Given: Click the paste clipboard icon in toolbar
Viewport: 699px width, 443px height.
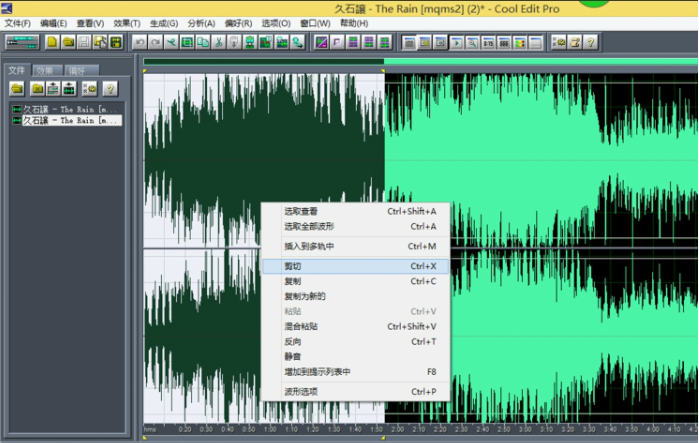Looking at the screenshot, I should (234, 42).
